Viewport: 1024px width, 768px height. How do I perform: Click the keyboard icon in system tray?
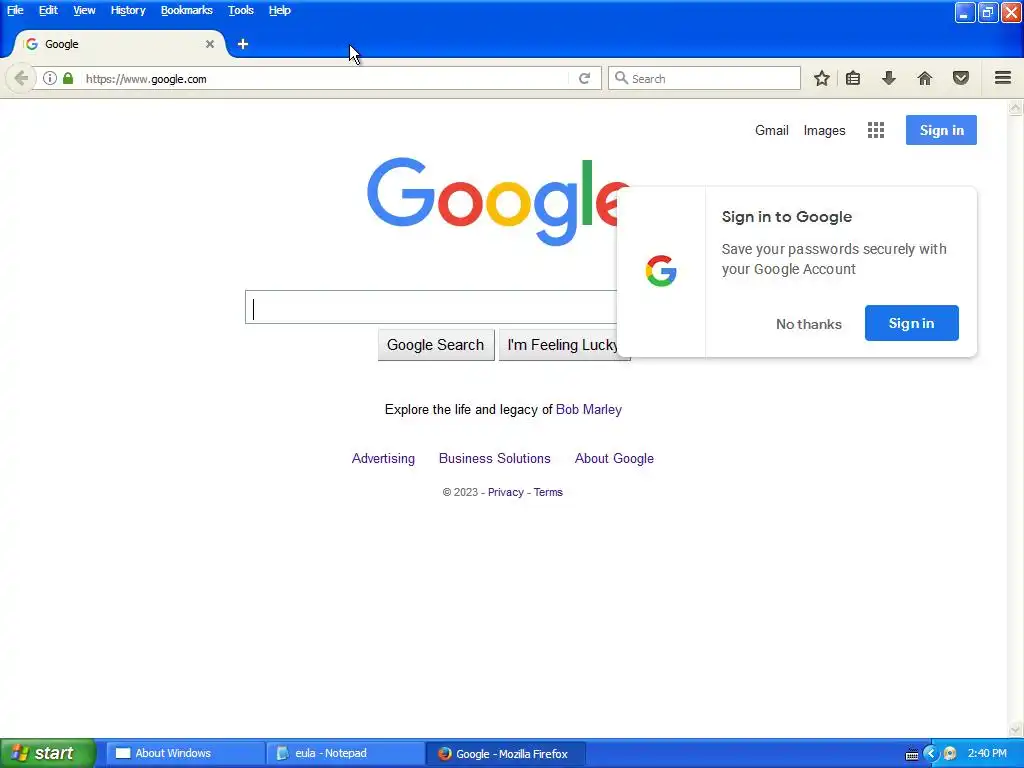[912, 755]
